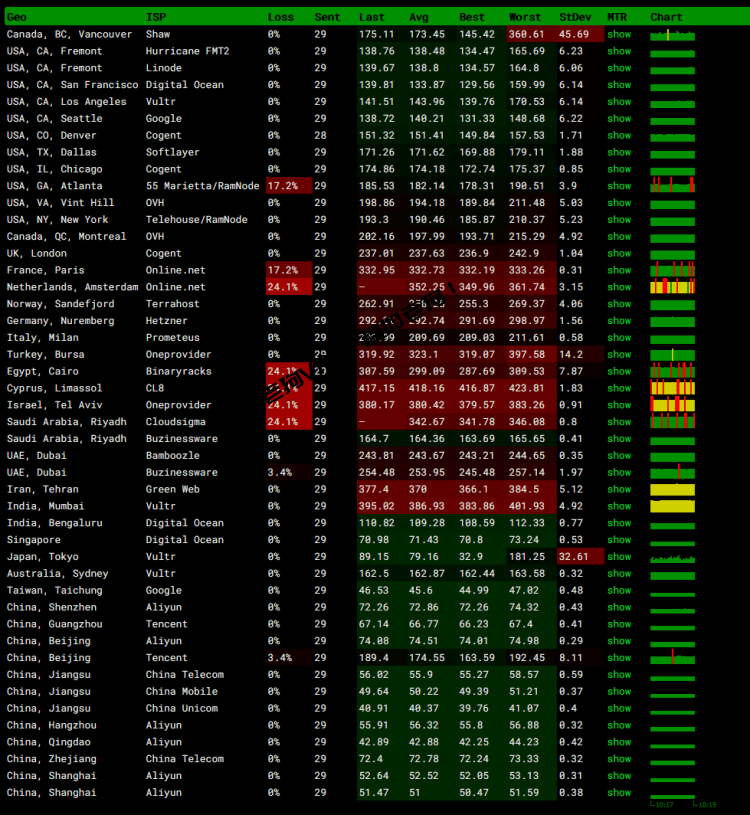Open the MTR show link for Canada, BC, Vancouver
This screenshot has height=815, width=750.
click(619, 34)
